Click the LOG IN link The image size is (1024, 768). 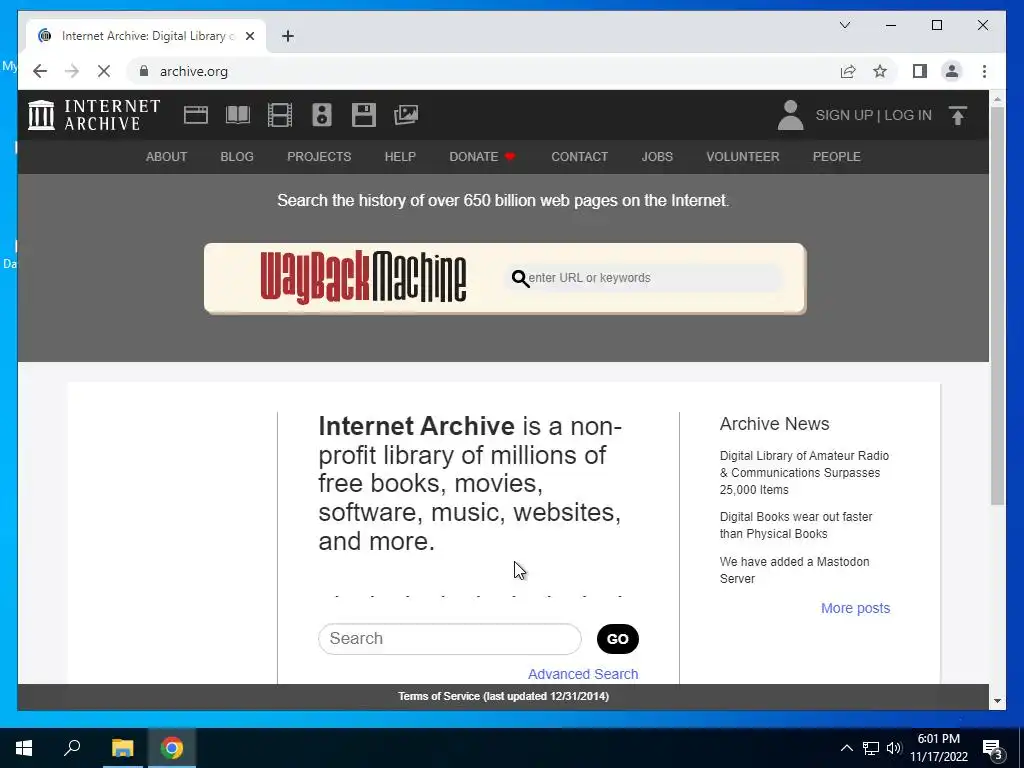click(x=908, y=115)
